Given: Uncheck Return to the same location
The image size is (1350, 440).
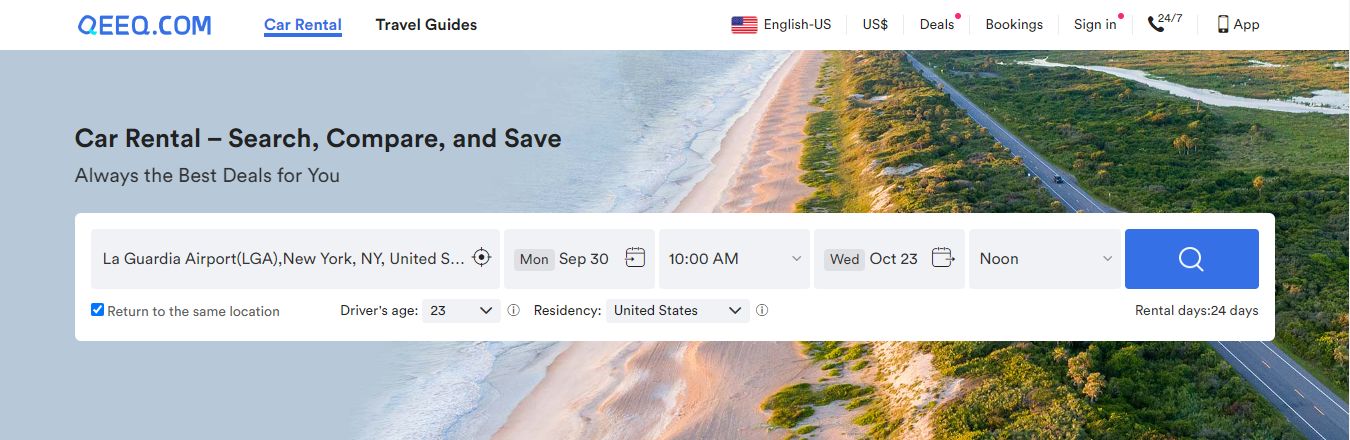Looking at the screenshot, I should point(98,310).
